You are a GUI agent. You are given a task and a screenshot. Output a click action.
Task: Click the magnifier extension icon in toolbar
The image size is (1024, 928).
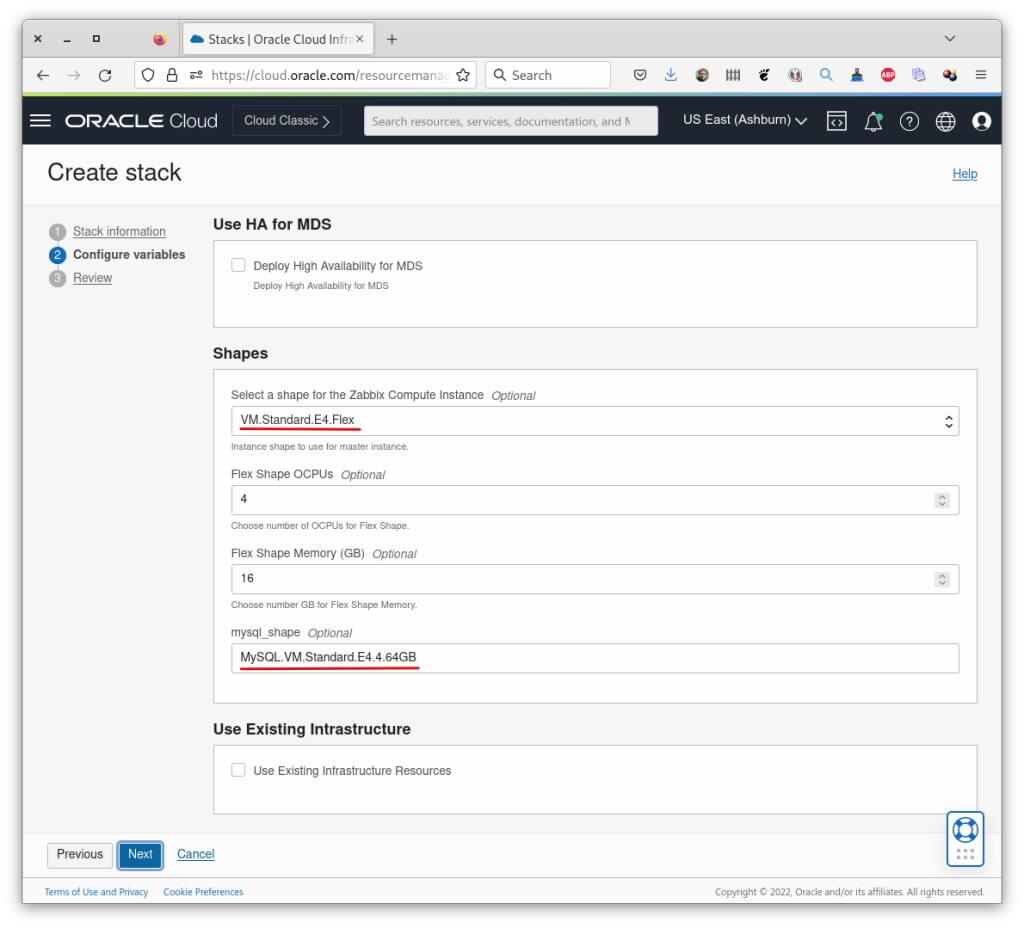click(x=825, y=75)
